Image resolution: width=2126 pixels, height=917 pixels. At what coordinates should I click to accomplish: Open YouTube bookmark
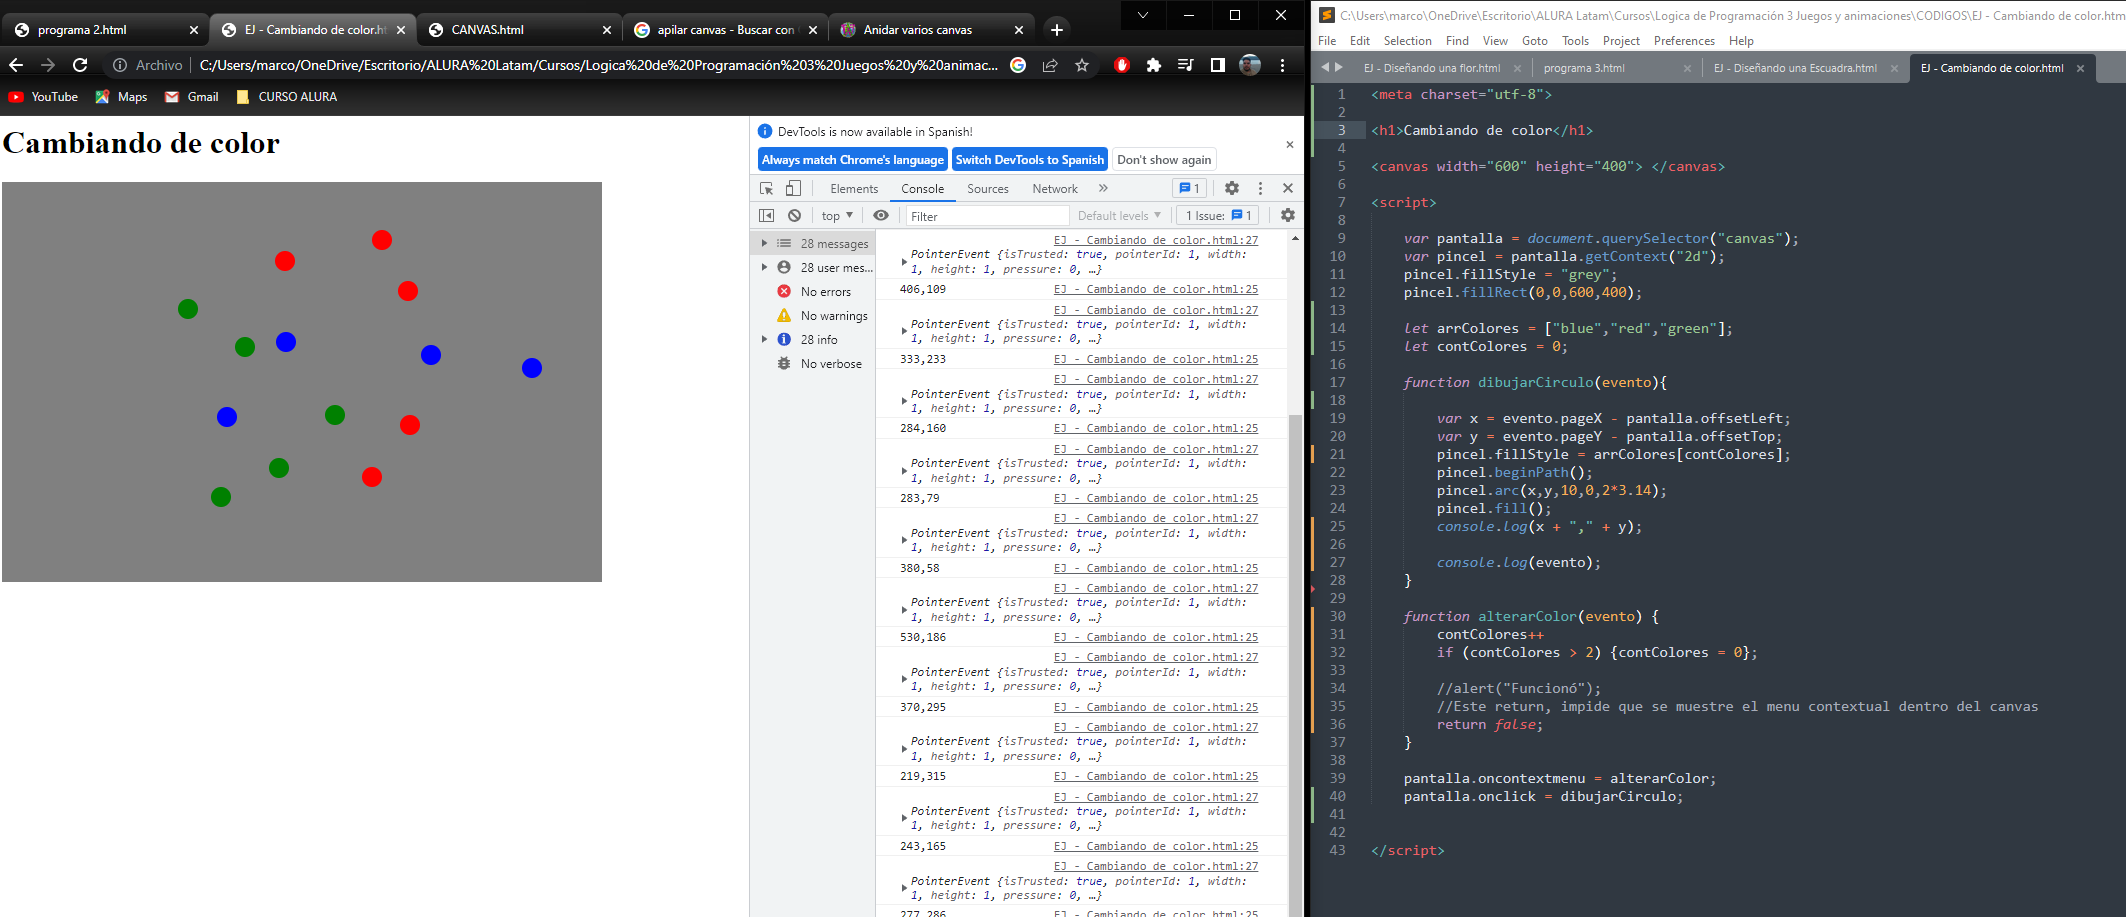[x=43, y=97]
